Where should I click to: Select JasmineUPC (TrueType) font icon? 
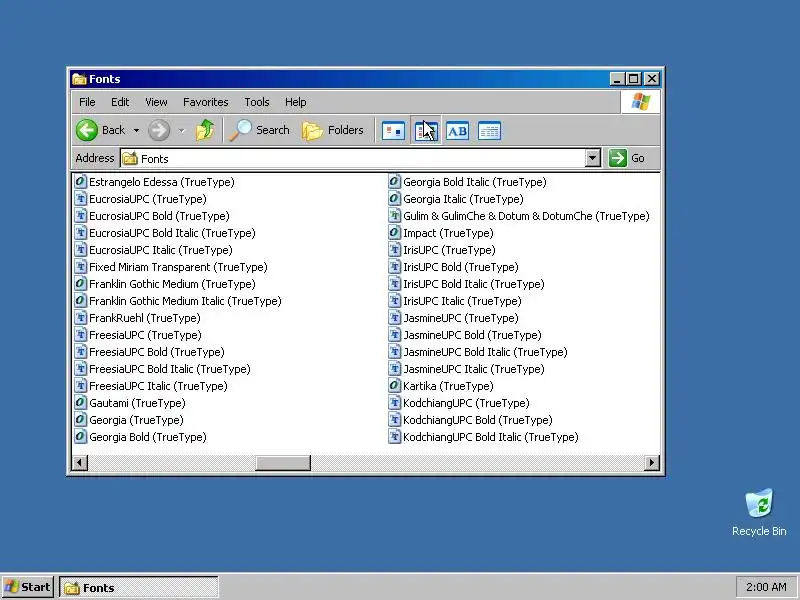(394, 318)
